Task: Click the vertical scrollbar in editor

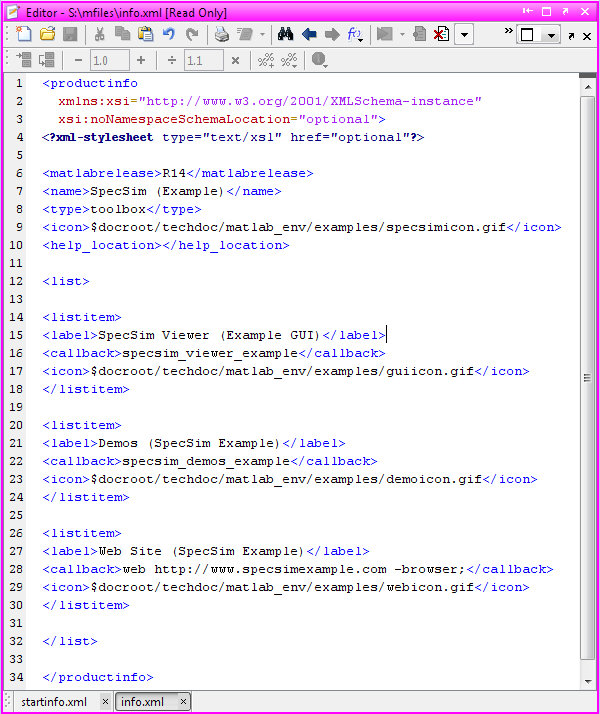Action: (587, 380)
